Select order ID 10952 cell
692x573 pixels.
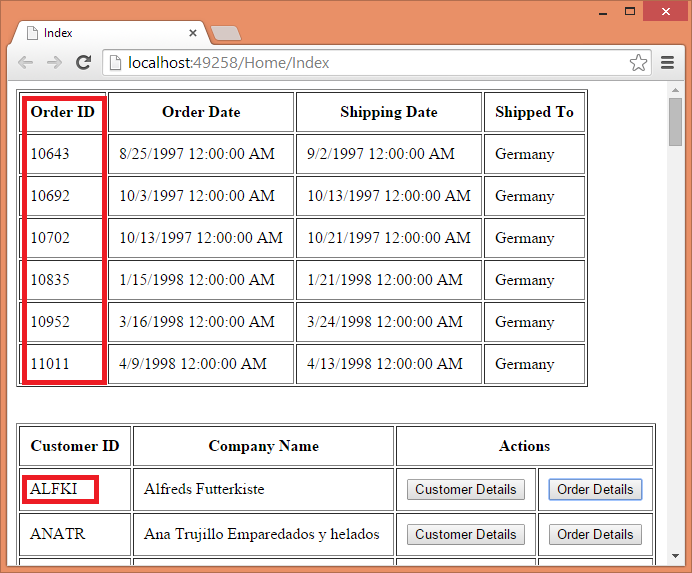click(63, 322)
